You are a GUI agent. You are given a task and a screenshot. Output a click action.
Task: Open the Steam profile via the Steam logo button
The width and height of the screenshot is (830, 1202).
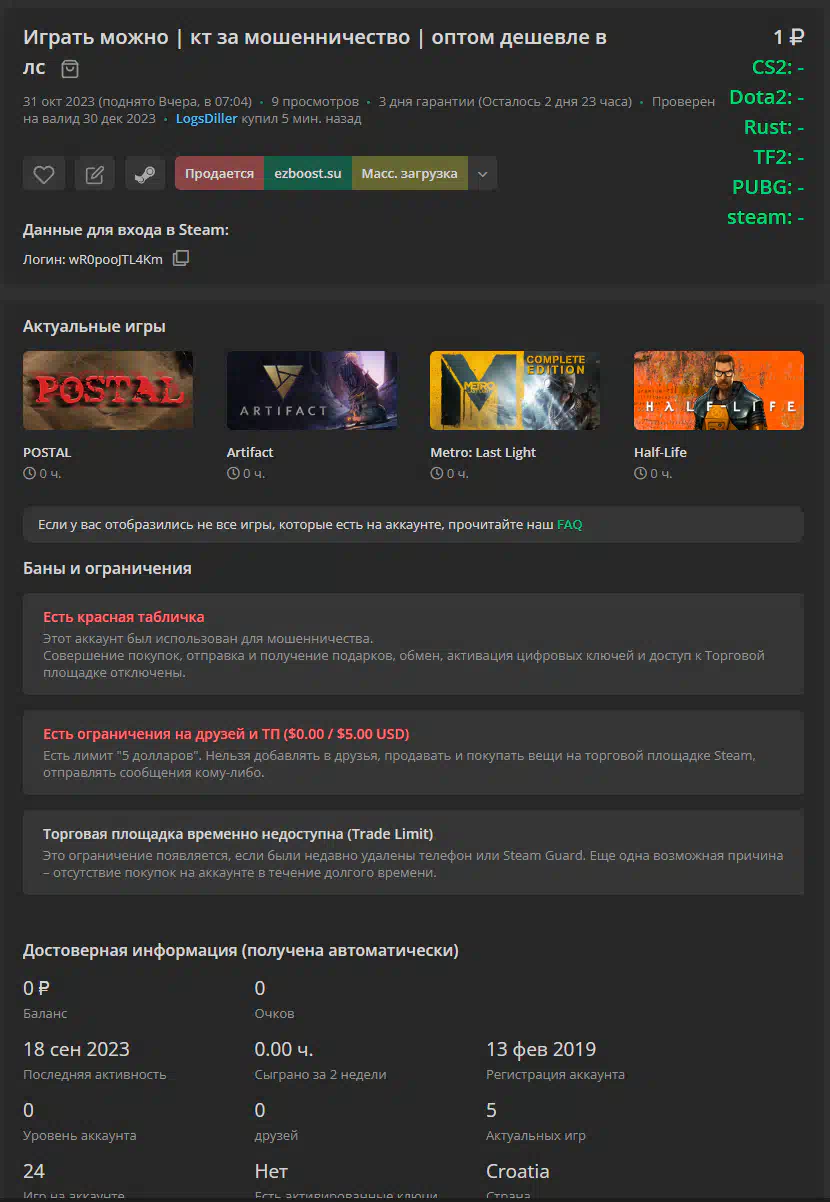coord(145,174)
